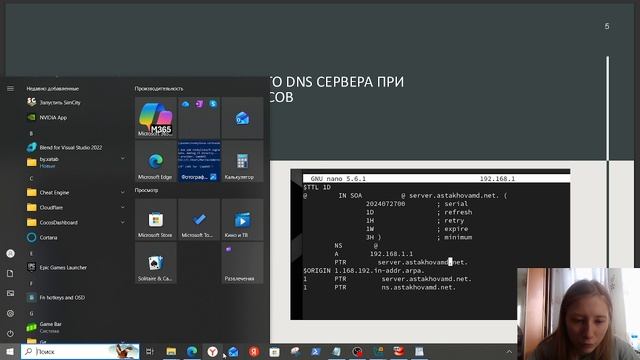Open the PowerShell icon on the taskbar
640x360 pixels.
pos(316,351)
